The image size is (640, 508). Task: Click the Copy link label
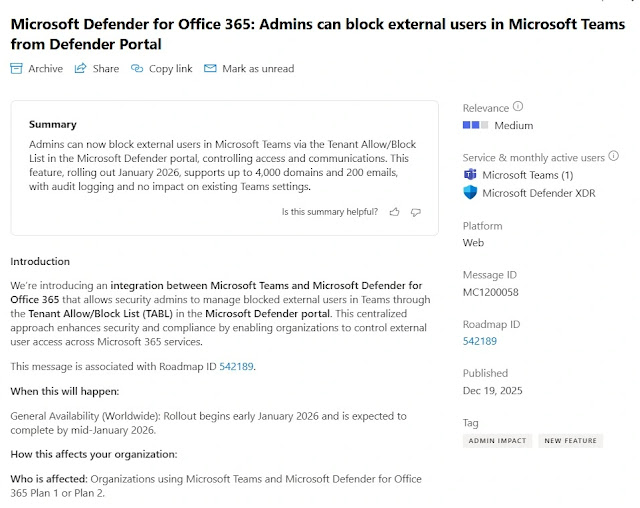click(171, 69)
